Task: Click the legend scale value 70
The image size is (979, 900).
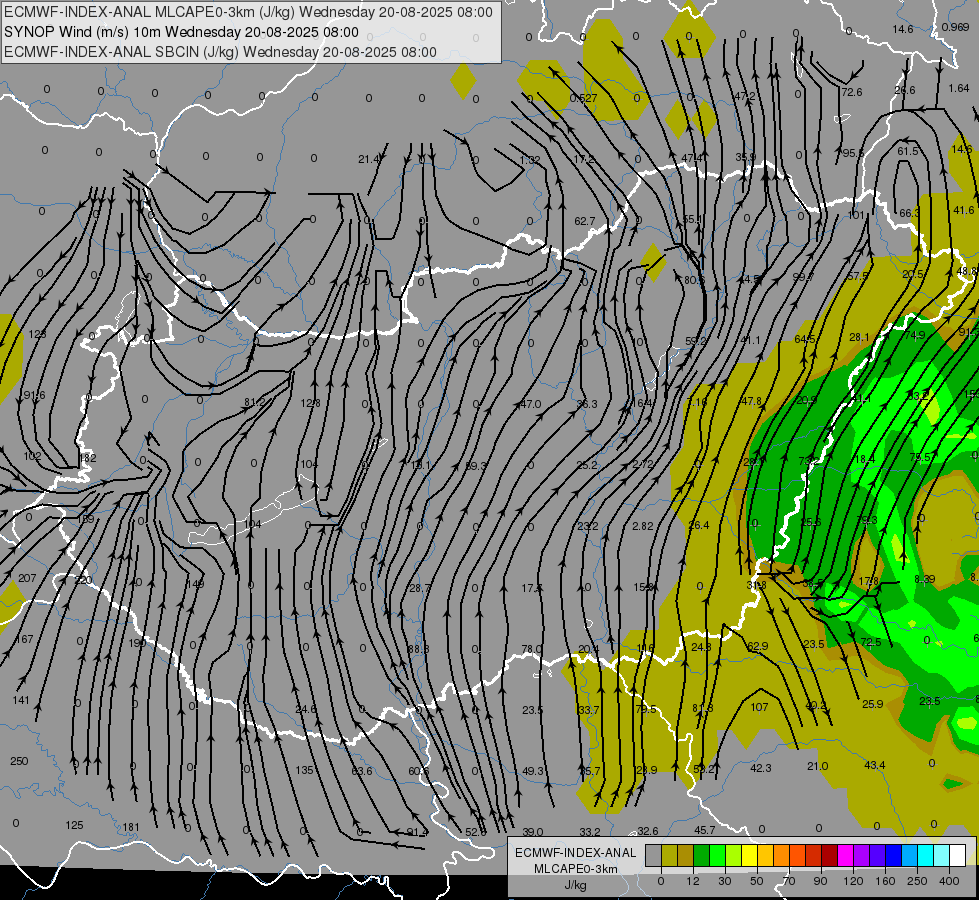Action: pos(789,881)
